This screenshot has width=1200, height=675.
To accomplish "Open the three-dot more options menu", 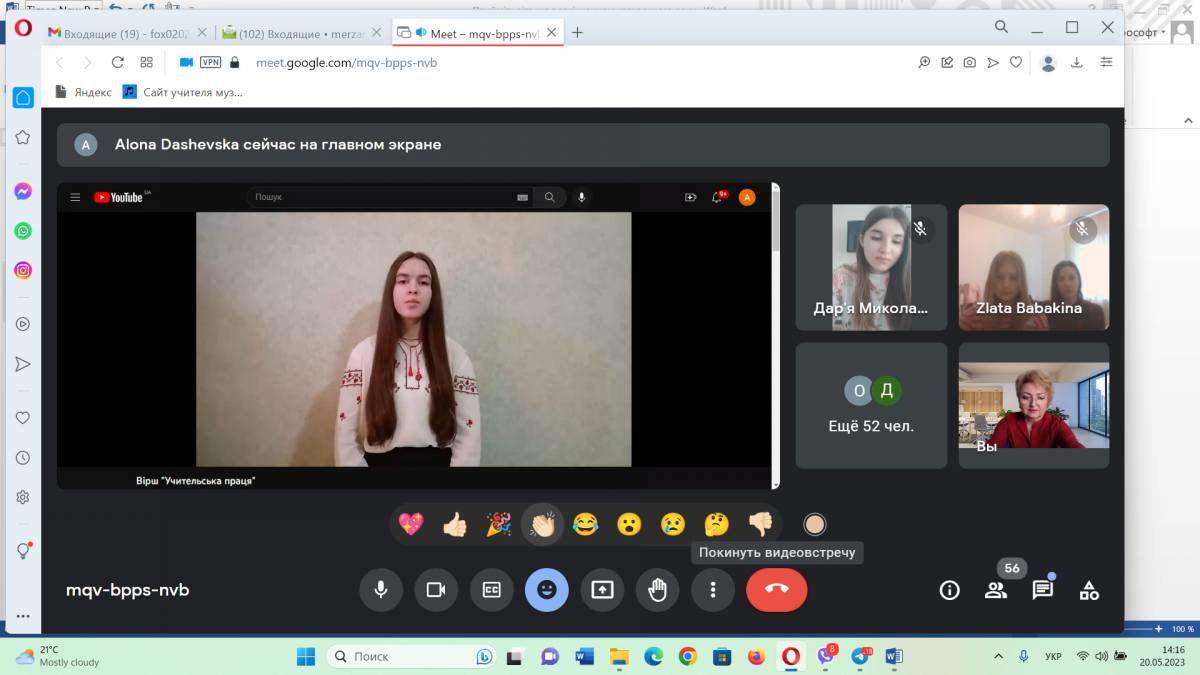I will pyautogui.click(x=713, y=590).
